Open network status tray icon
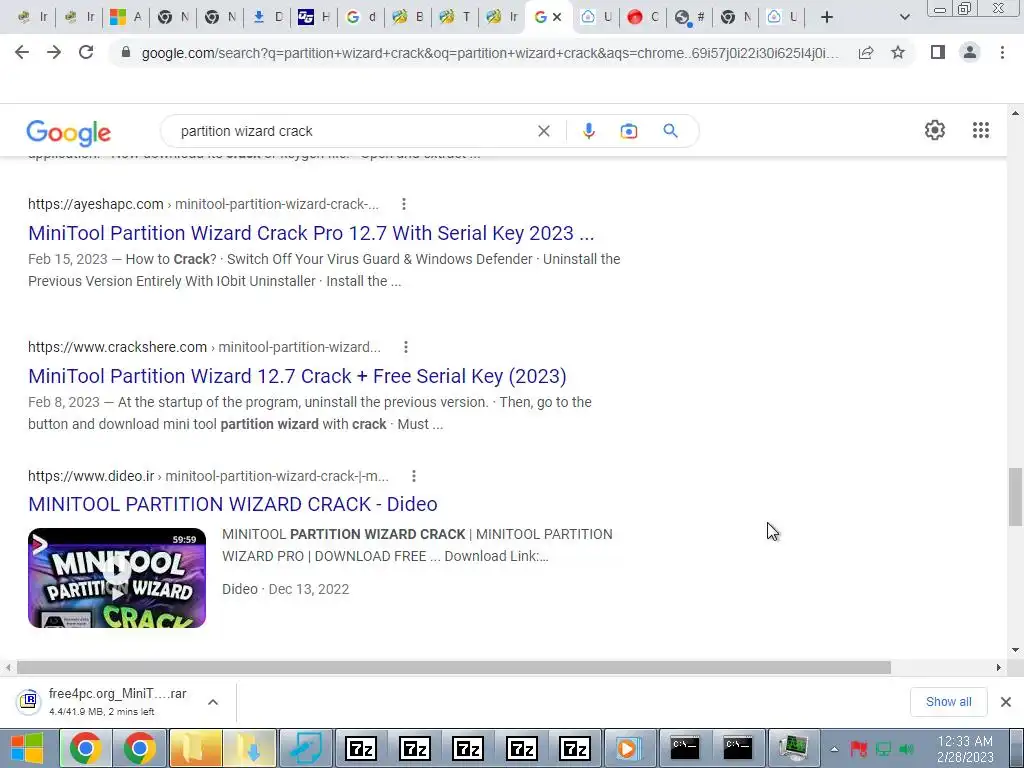 [x=883, y=749]
